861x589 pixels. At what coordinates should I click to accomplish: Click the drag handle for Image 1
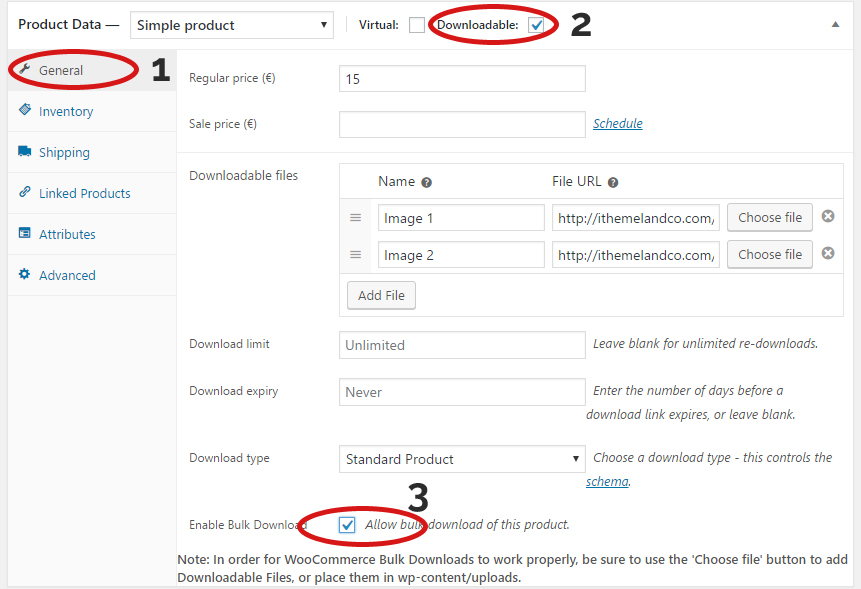(x=355, y=218)
